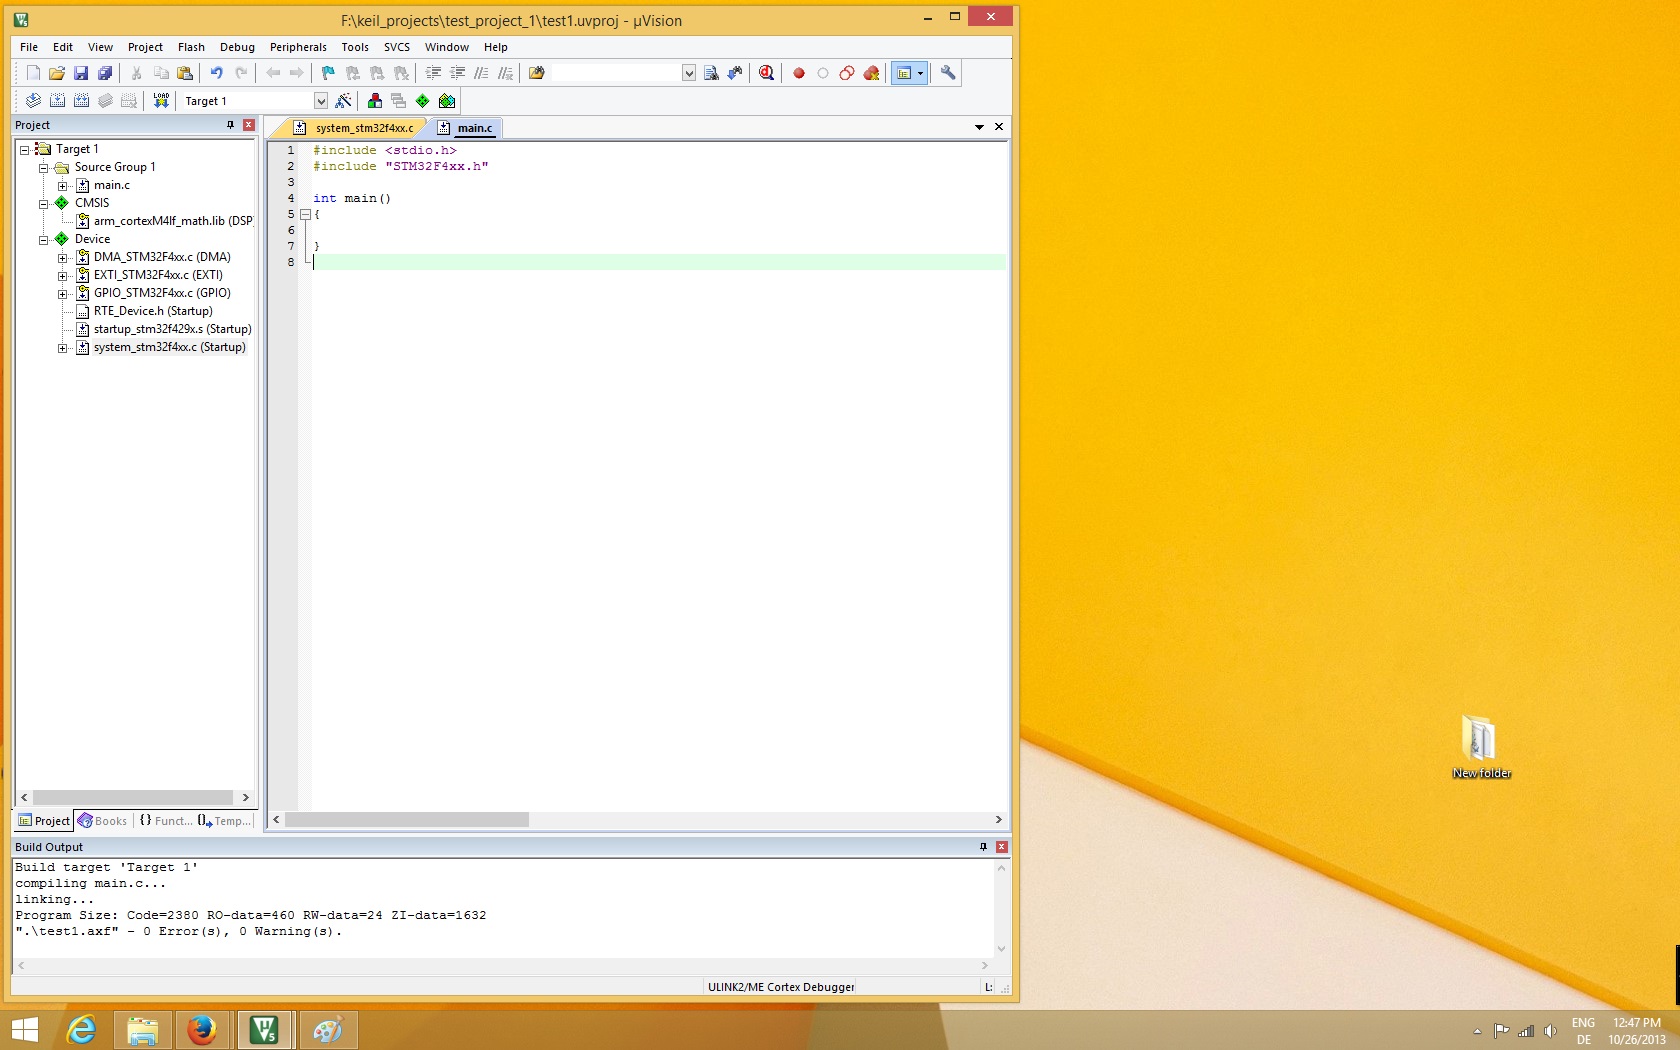Screen dimensions: 1680x1050
Task: Insert a breakpoint with the red circle icon
Action: tap(799, 73)
